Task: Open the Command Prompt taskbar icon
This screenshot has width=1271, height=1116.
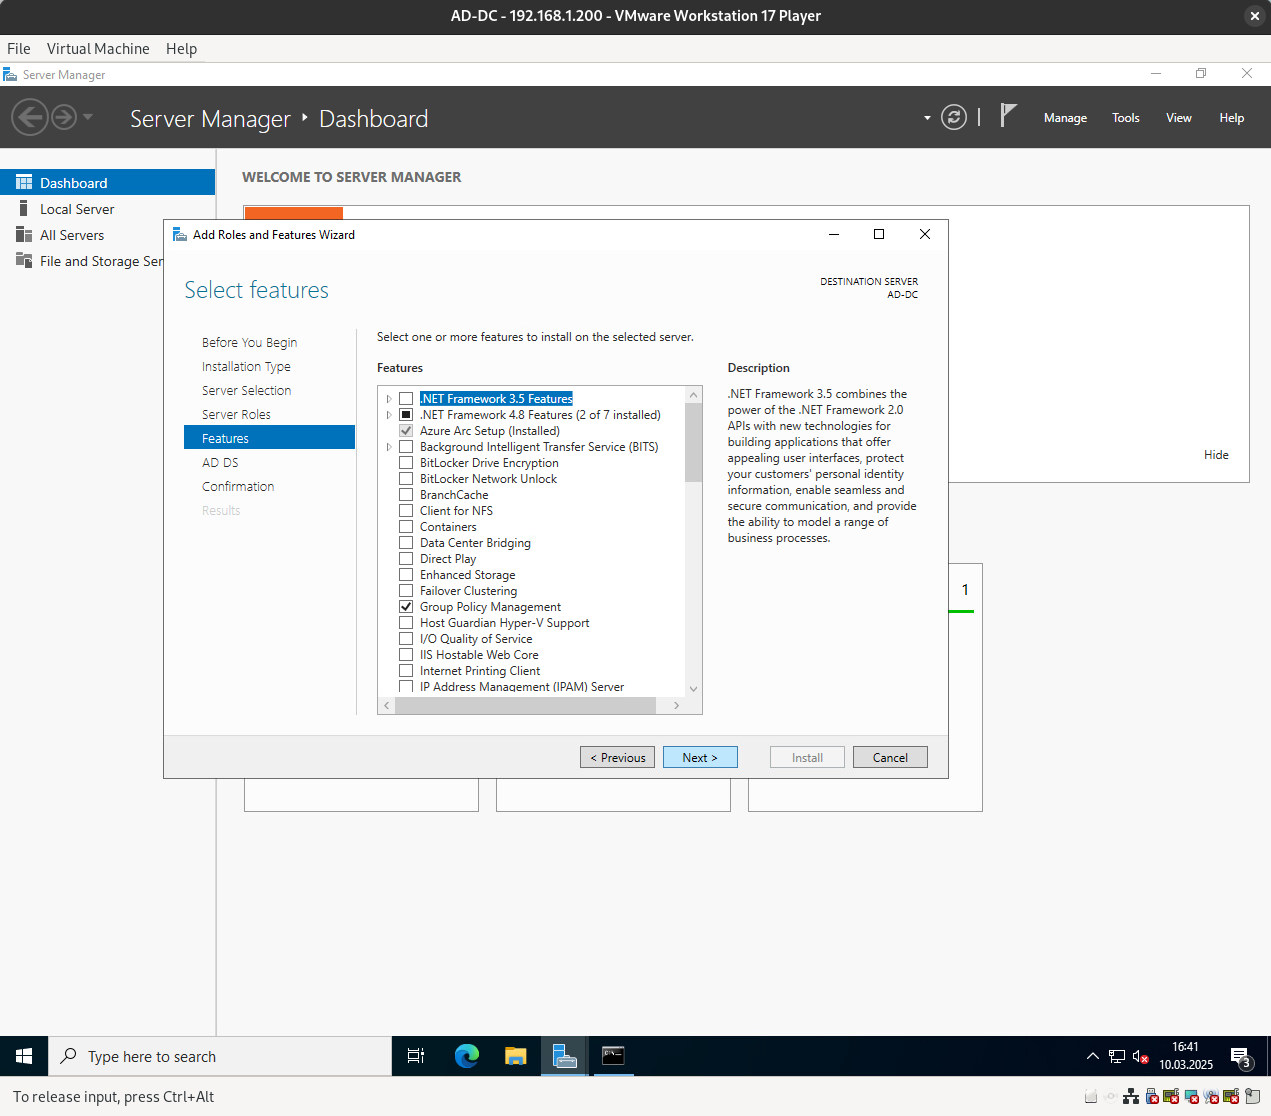Action: [x=613, y=1056]
